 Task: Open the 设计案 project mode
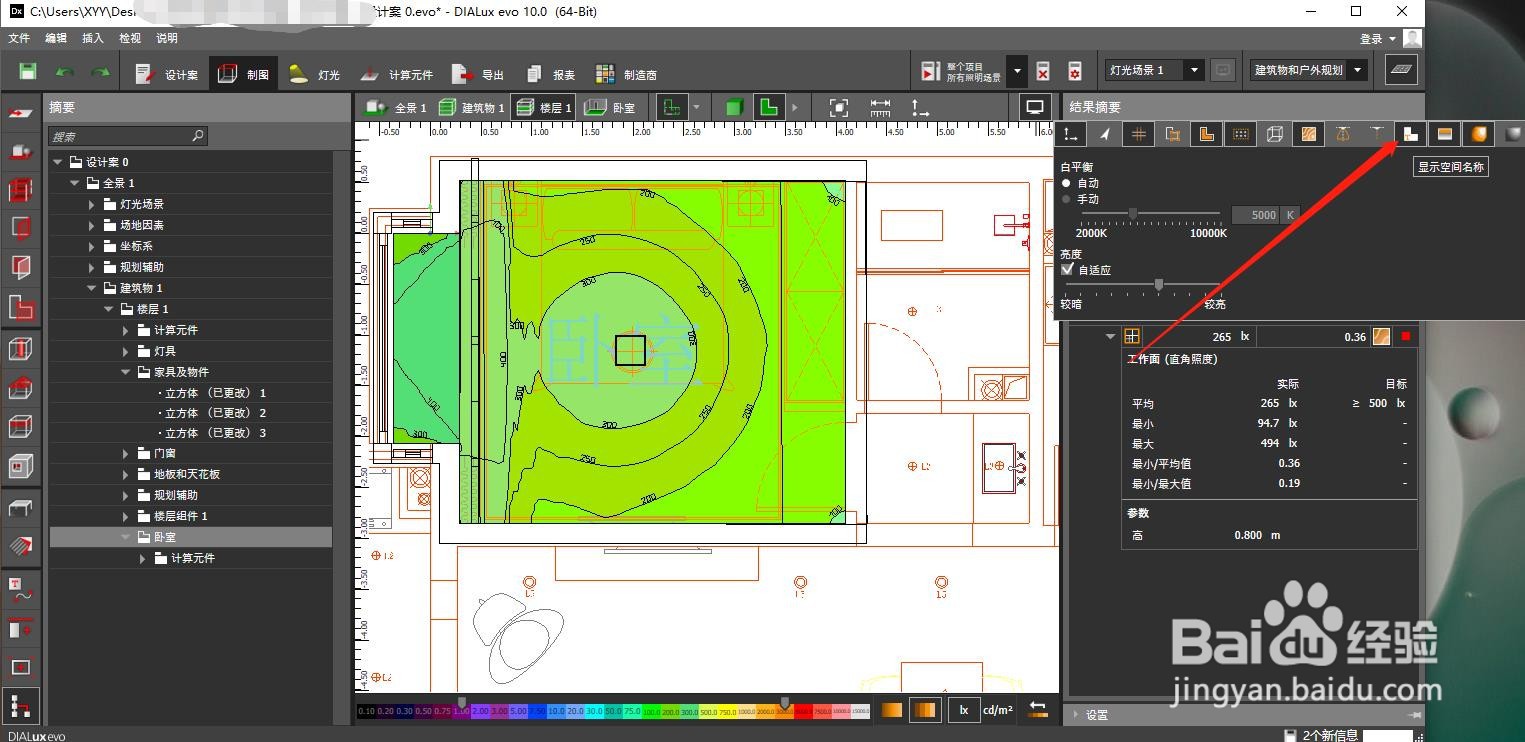(167, 74)
